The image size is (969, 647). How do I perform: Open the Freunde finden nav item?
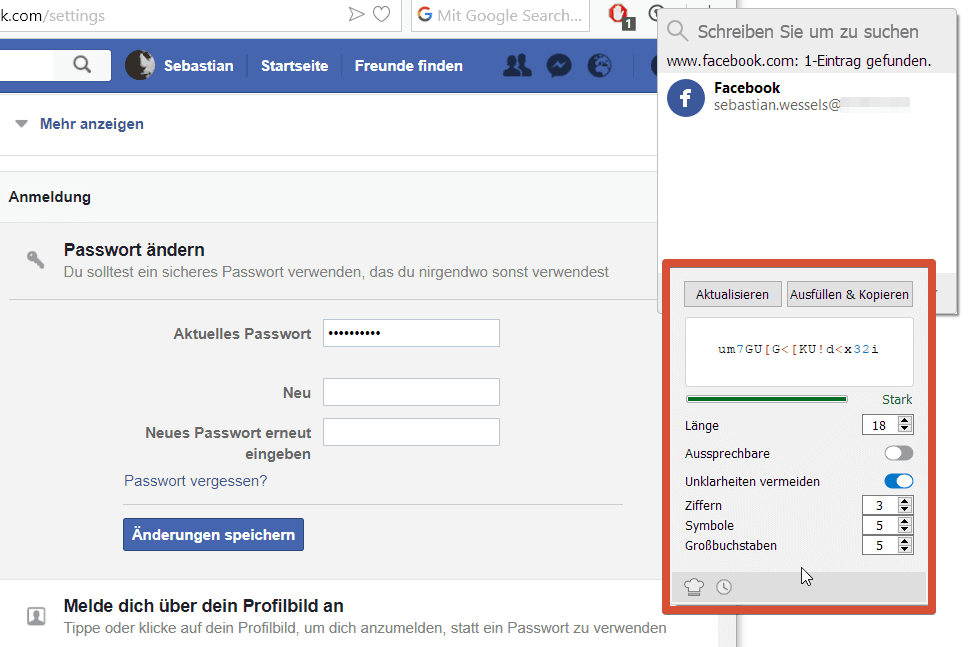pyautogui.click(x=408, y=66)
